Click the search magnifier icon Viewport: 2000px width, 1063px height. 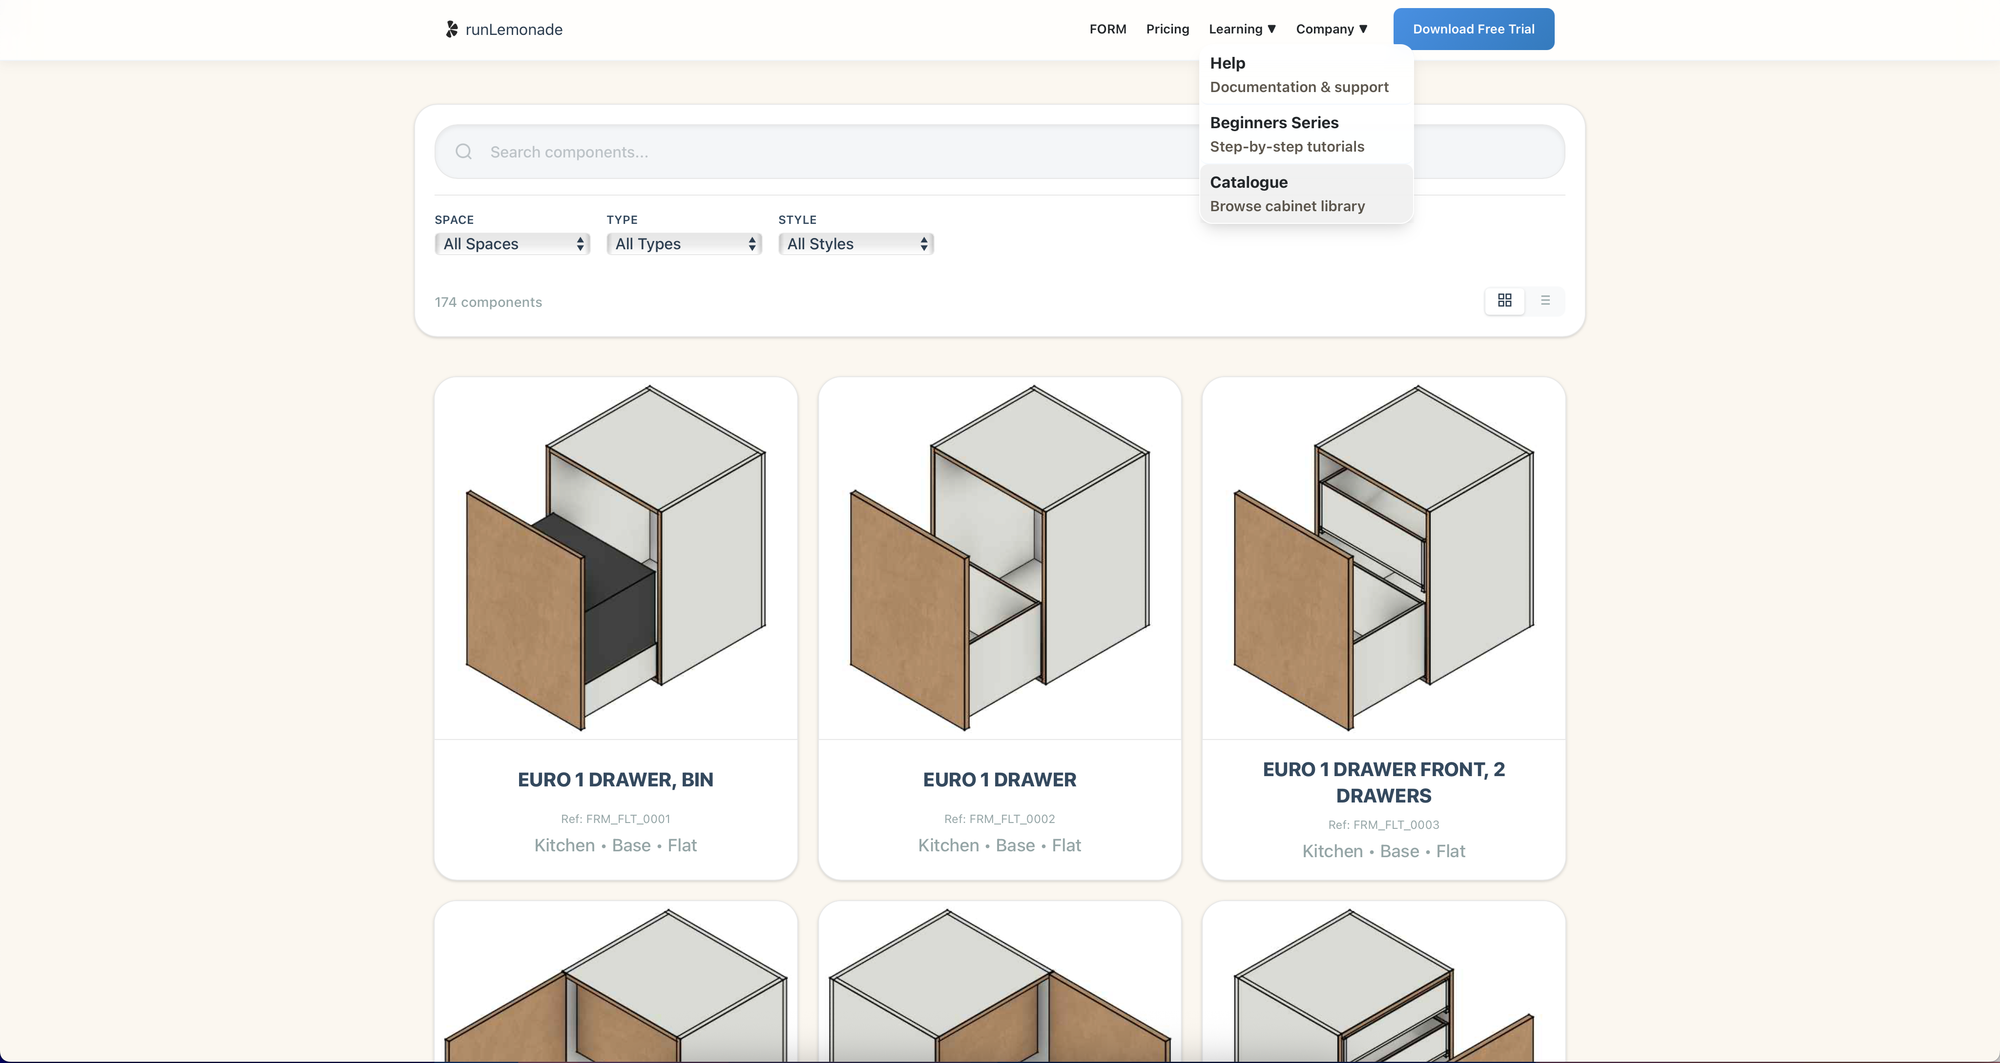point(464,152)
